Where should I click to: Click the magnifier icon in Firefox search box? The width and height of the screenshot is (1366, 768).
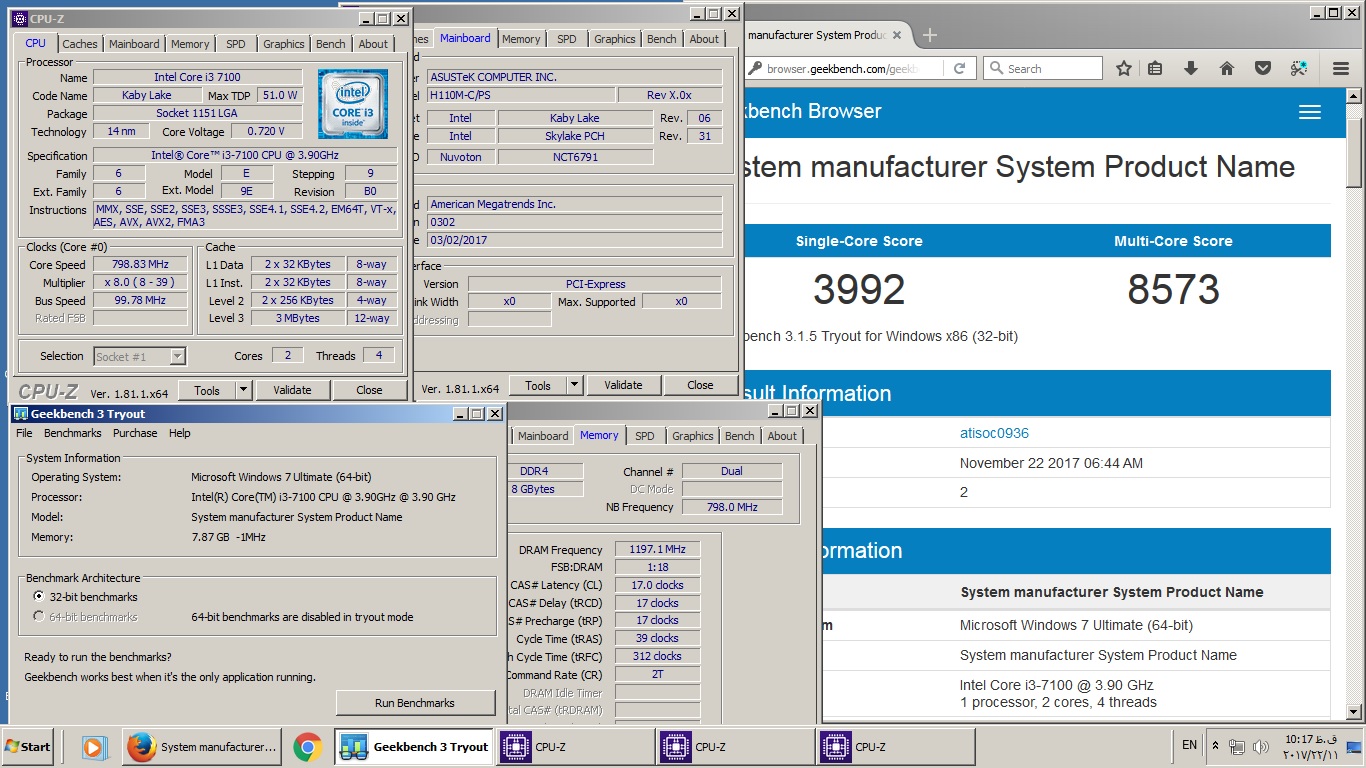[x=995, y=69]
